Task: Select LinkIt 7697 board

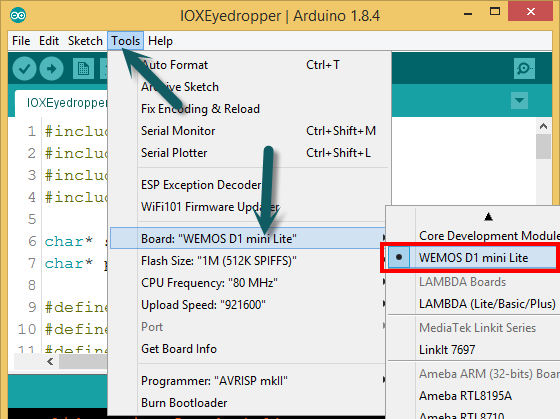Action: 474,349
